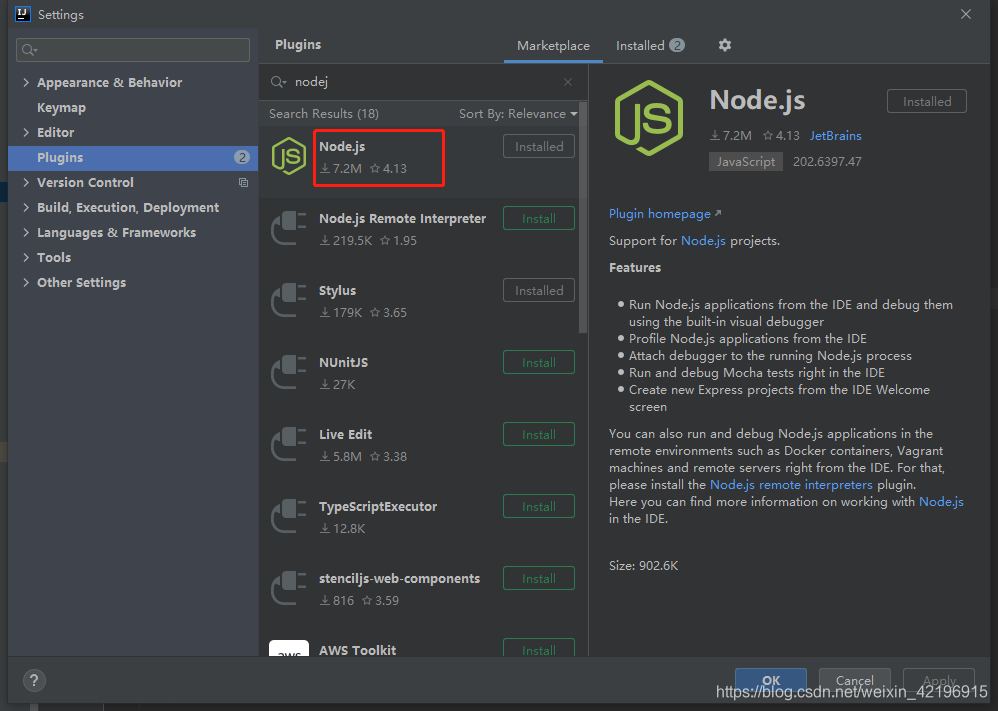The height and width of the screenshot is (711, 998).
Task: Open help with the question mark icon
Action: [x=34, y=680]
